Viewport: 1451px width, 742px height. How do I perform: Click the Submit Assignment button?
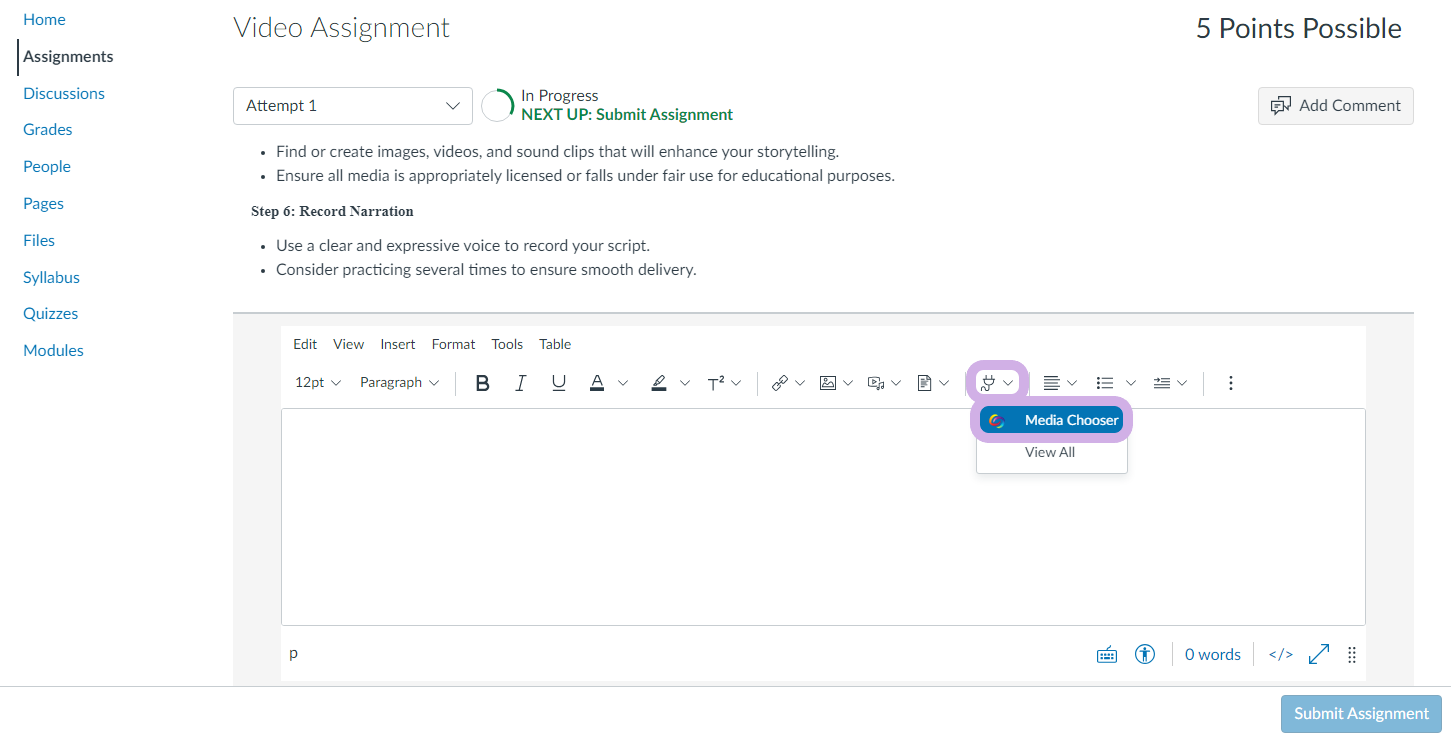coord(1360,714)
